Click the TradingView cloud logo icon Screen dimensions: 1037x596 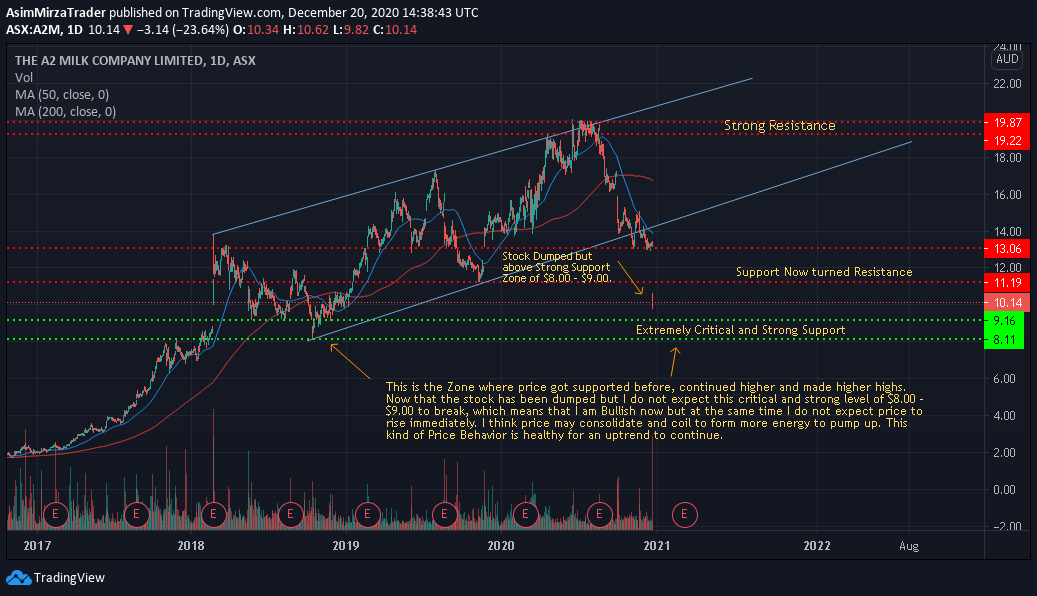tap(19, 577)
